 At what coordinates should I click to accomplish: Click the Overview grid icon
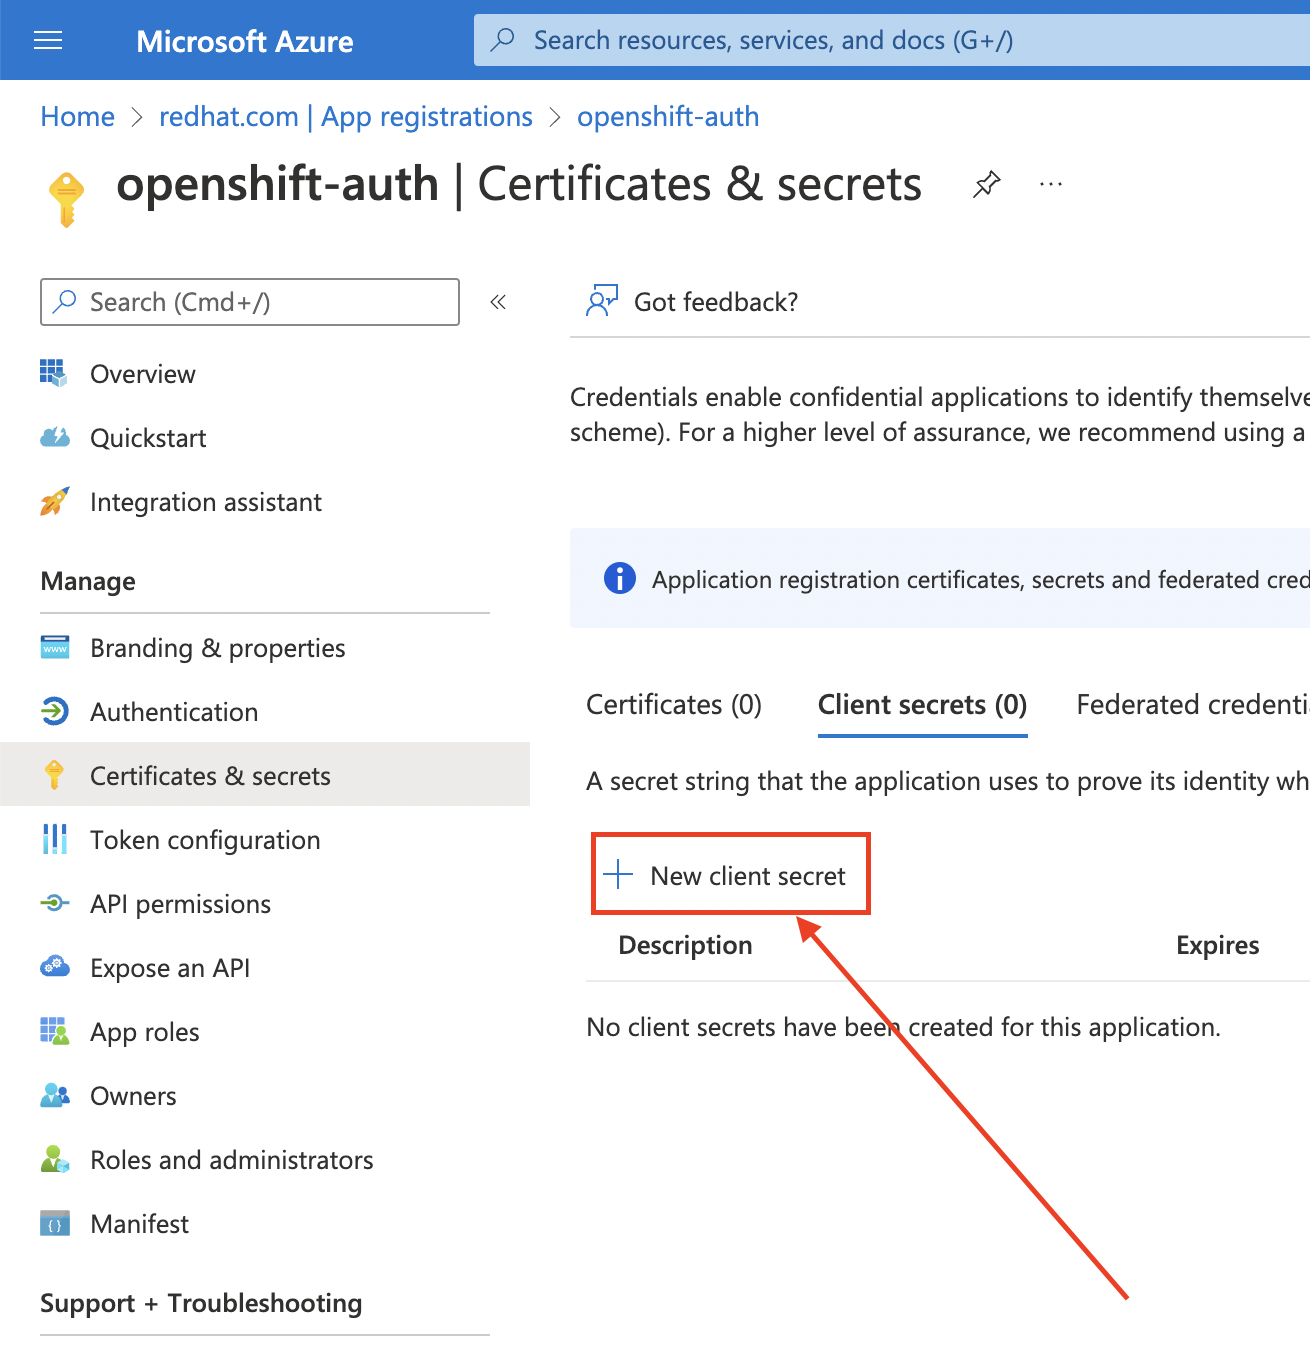coord(54,373)
